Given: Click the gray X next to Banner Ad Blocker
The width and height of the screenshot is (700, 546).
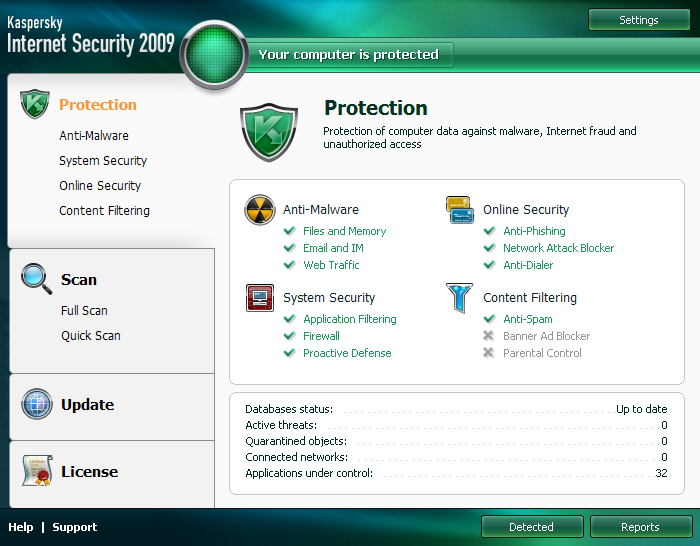Looking at the screenshot, I should click(x=489, y=336).
